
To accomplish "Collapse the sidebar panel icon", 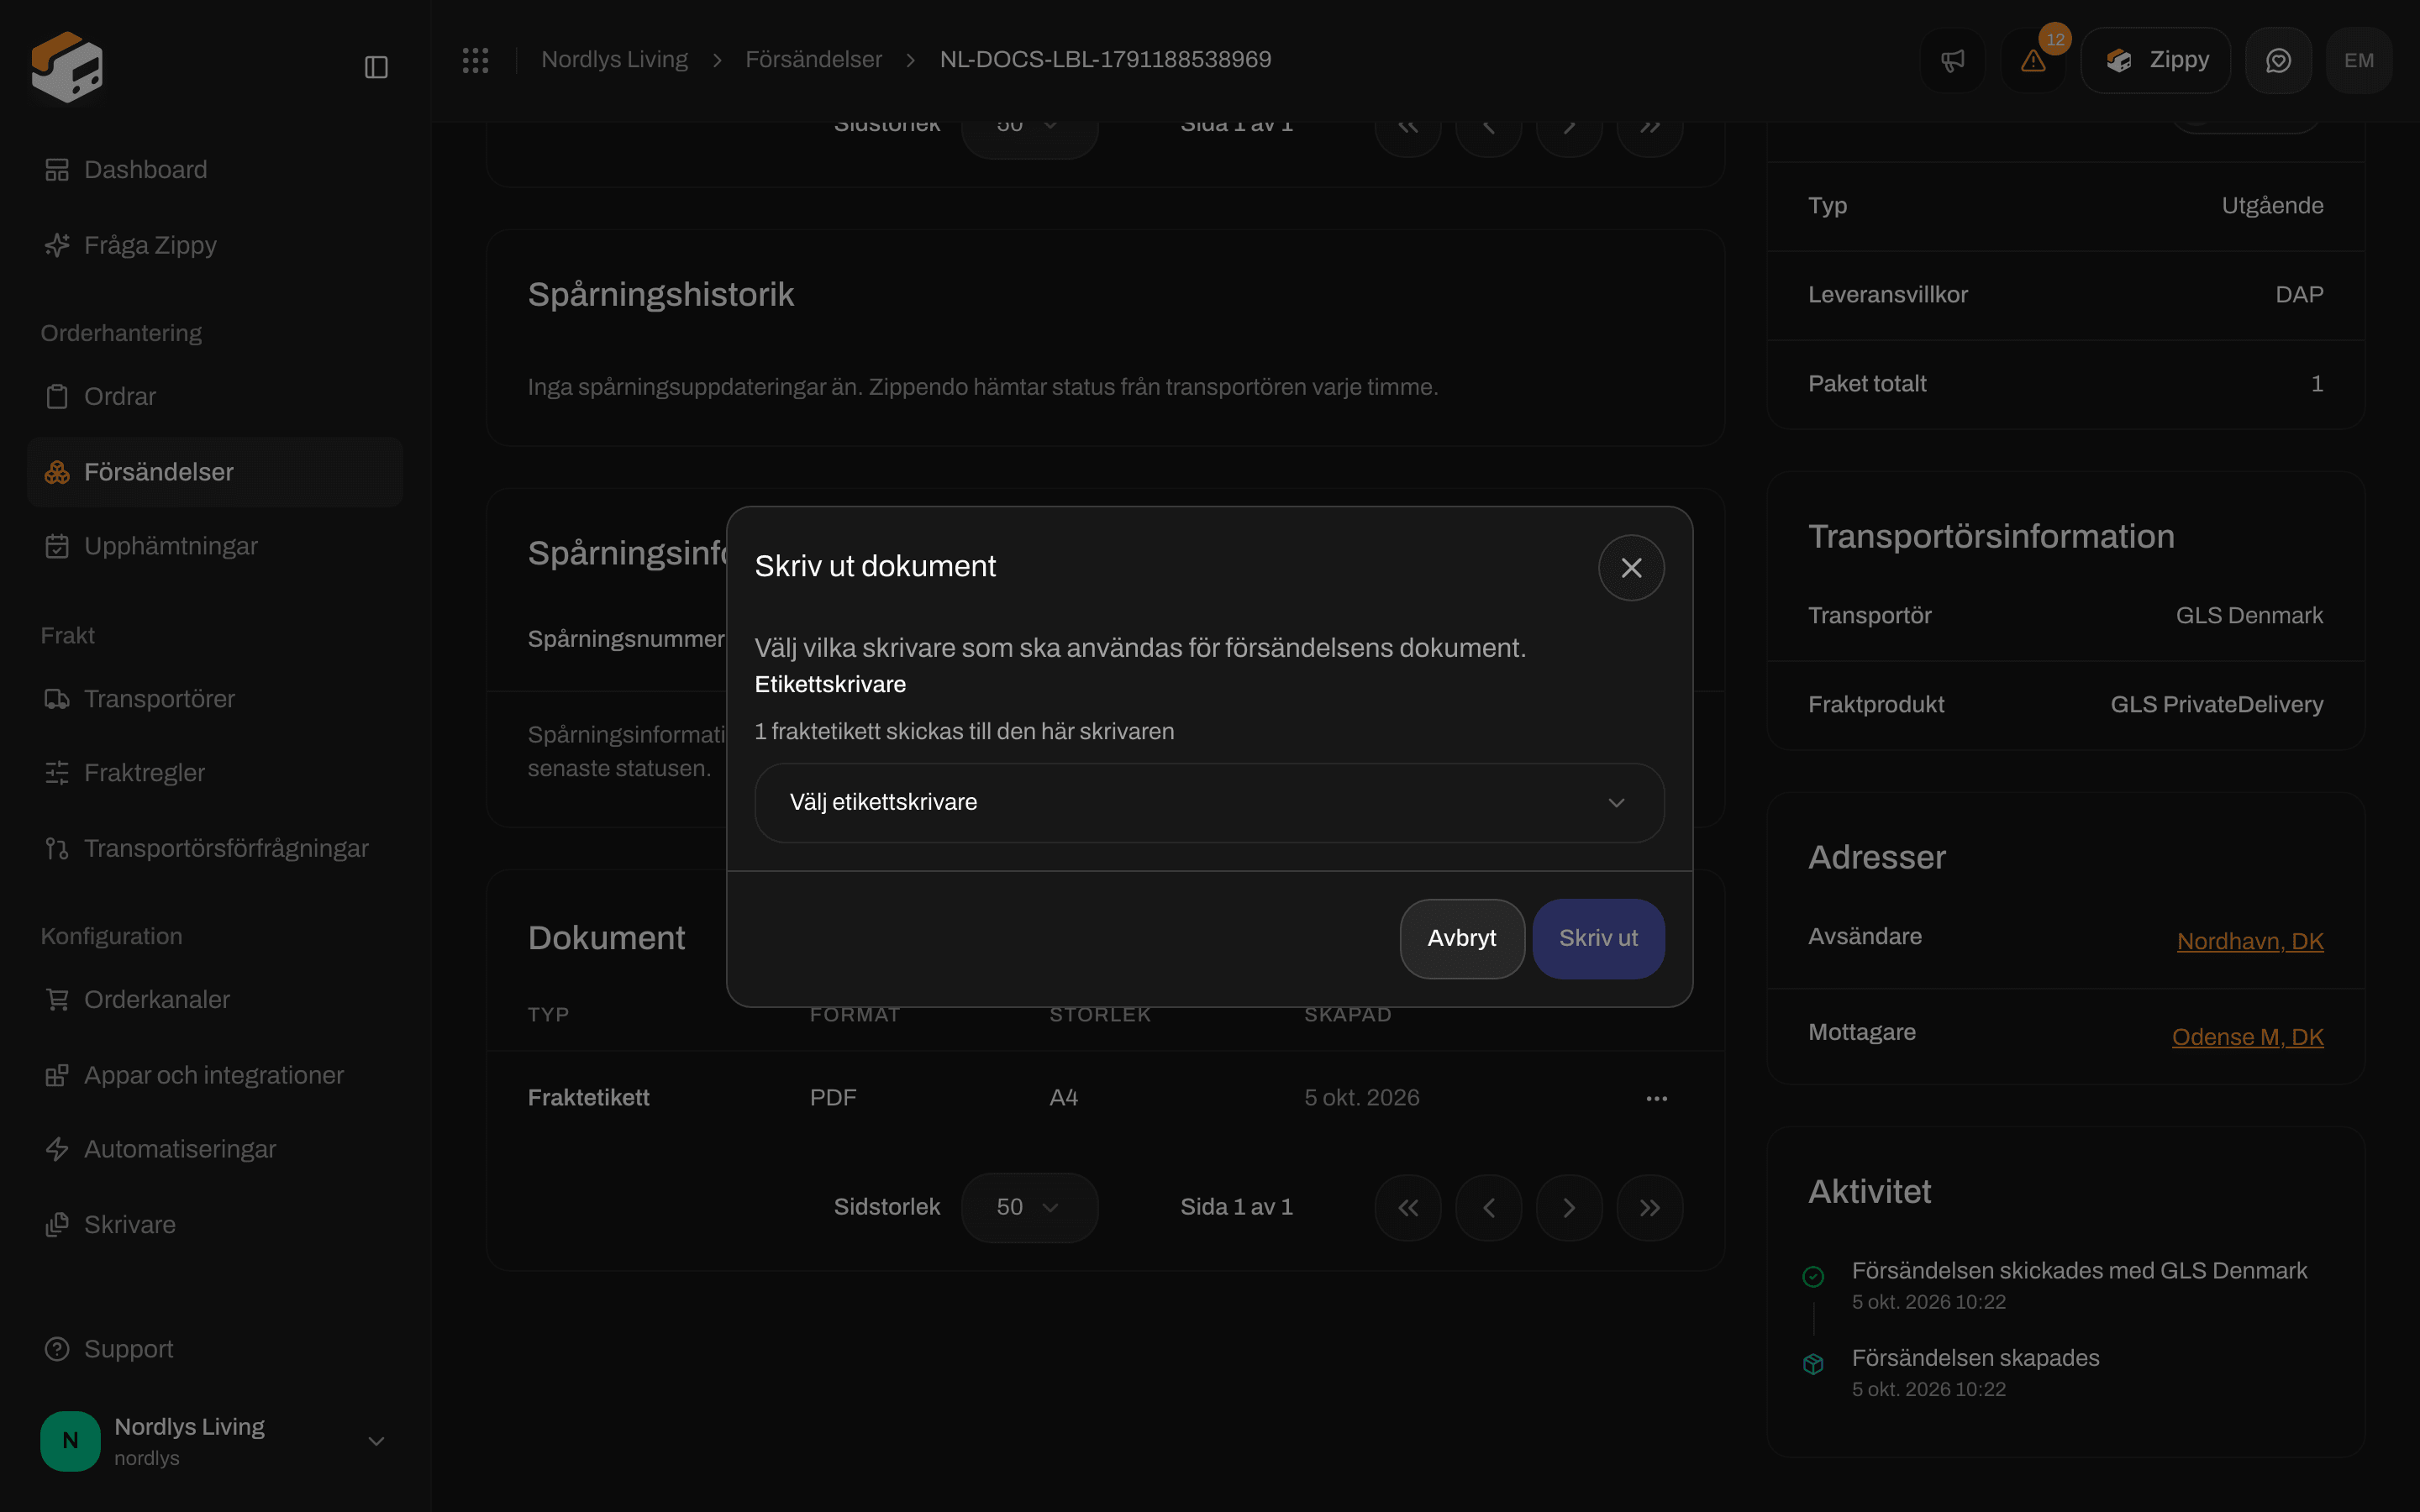I will (x=376, y=67).
